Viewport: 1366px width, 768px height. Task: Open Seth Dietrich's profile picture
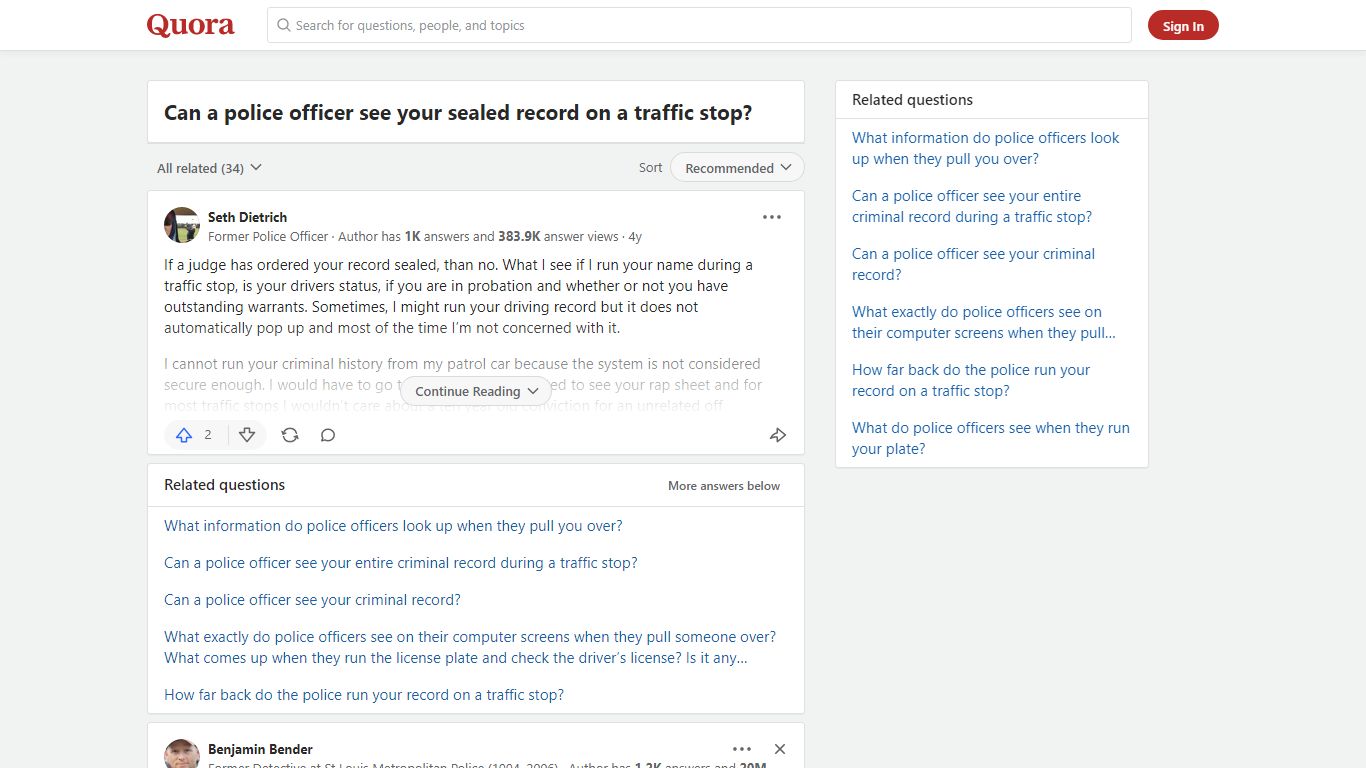point(182,225)
